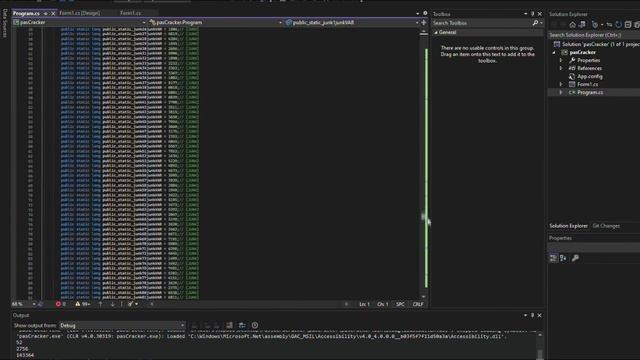640x360 pixels.
Task: Click the split editor button
Action: pos(424,22)
